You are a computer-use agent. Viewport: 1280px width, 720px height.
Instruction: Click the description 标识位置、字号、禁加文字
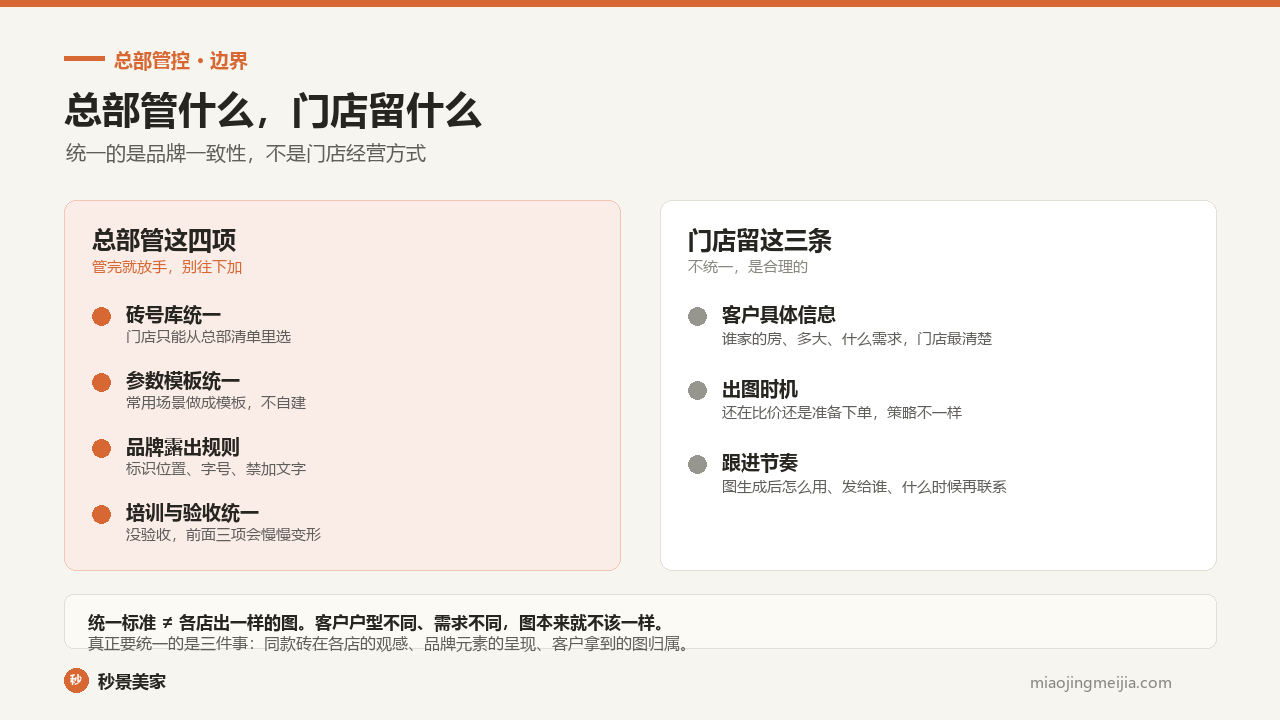coord(216,469)
